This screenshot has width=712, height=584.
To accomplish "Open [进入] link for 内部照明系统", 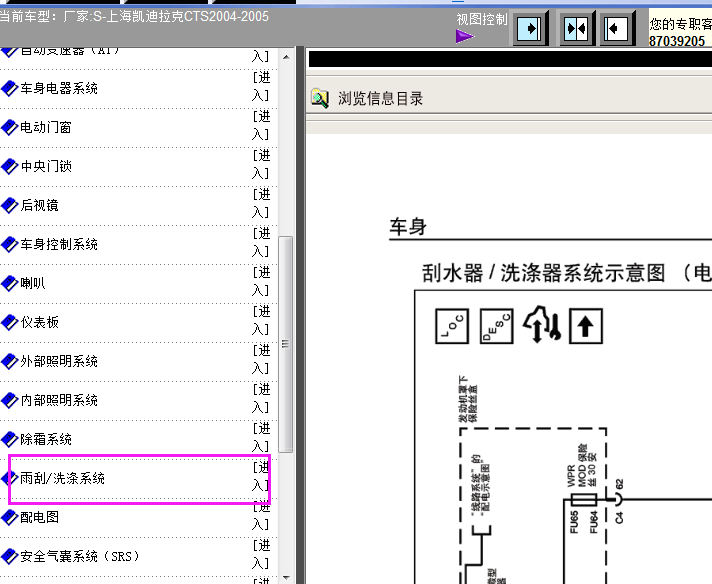I will (x=262, y=399).
